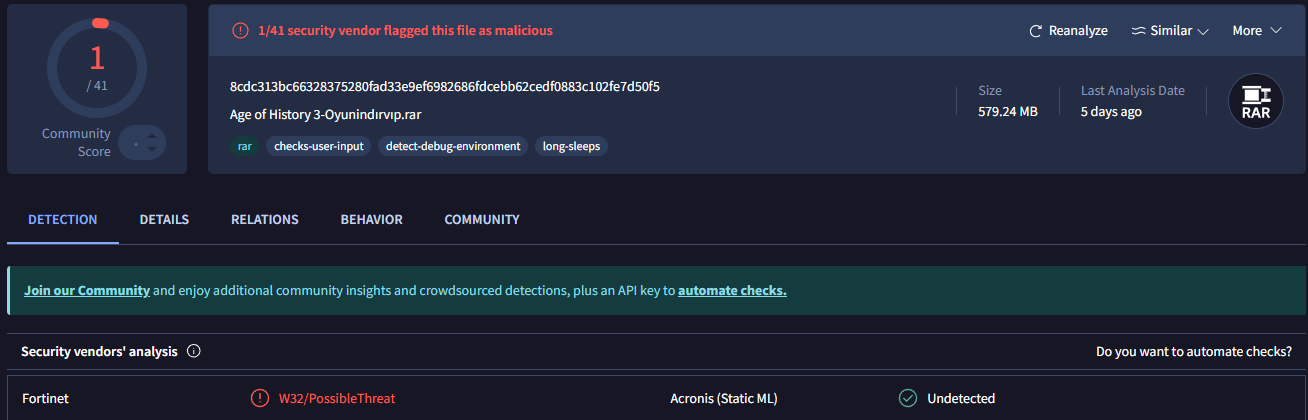Viewport: 1308px width, 420px height.
Task: Click the Reanalyze refresh icon
Action: (x=1036, y=31)
